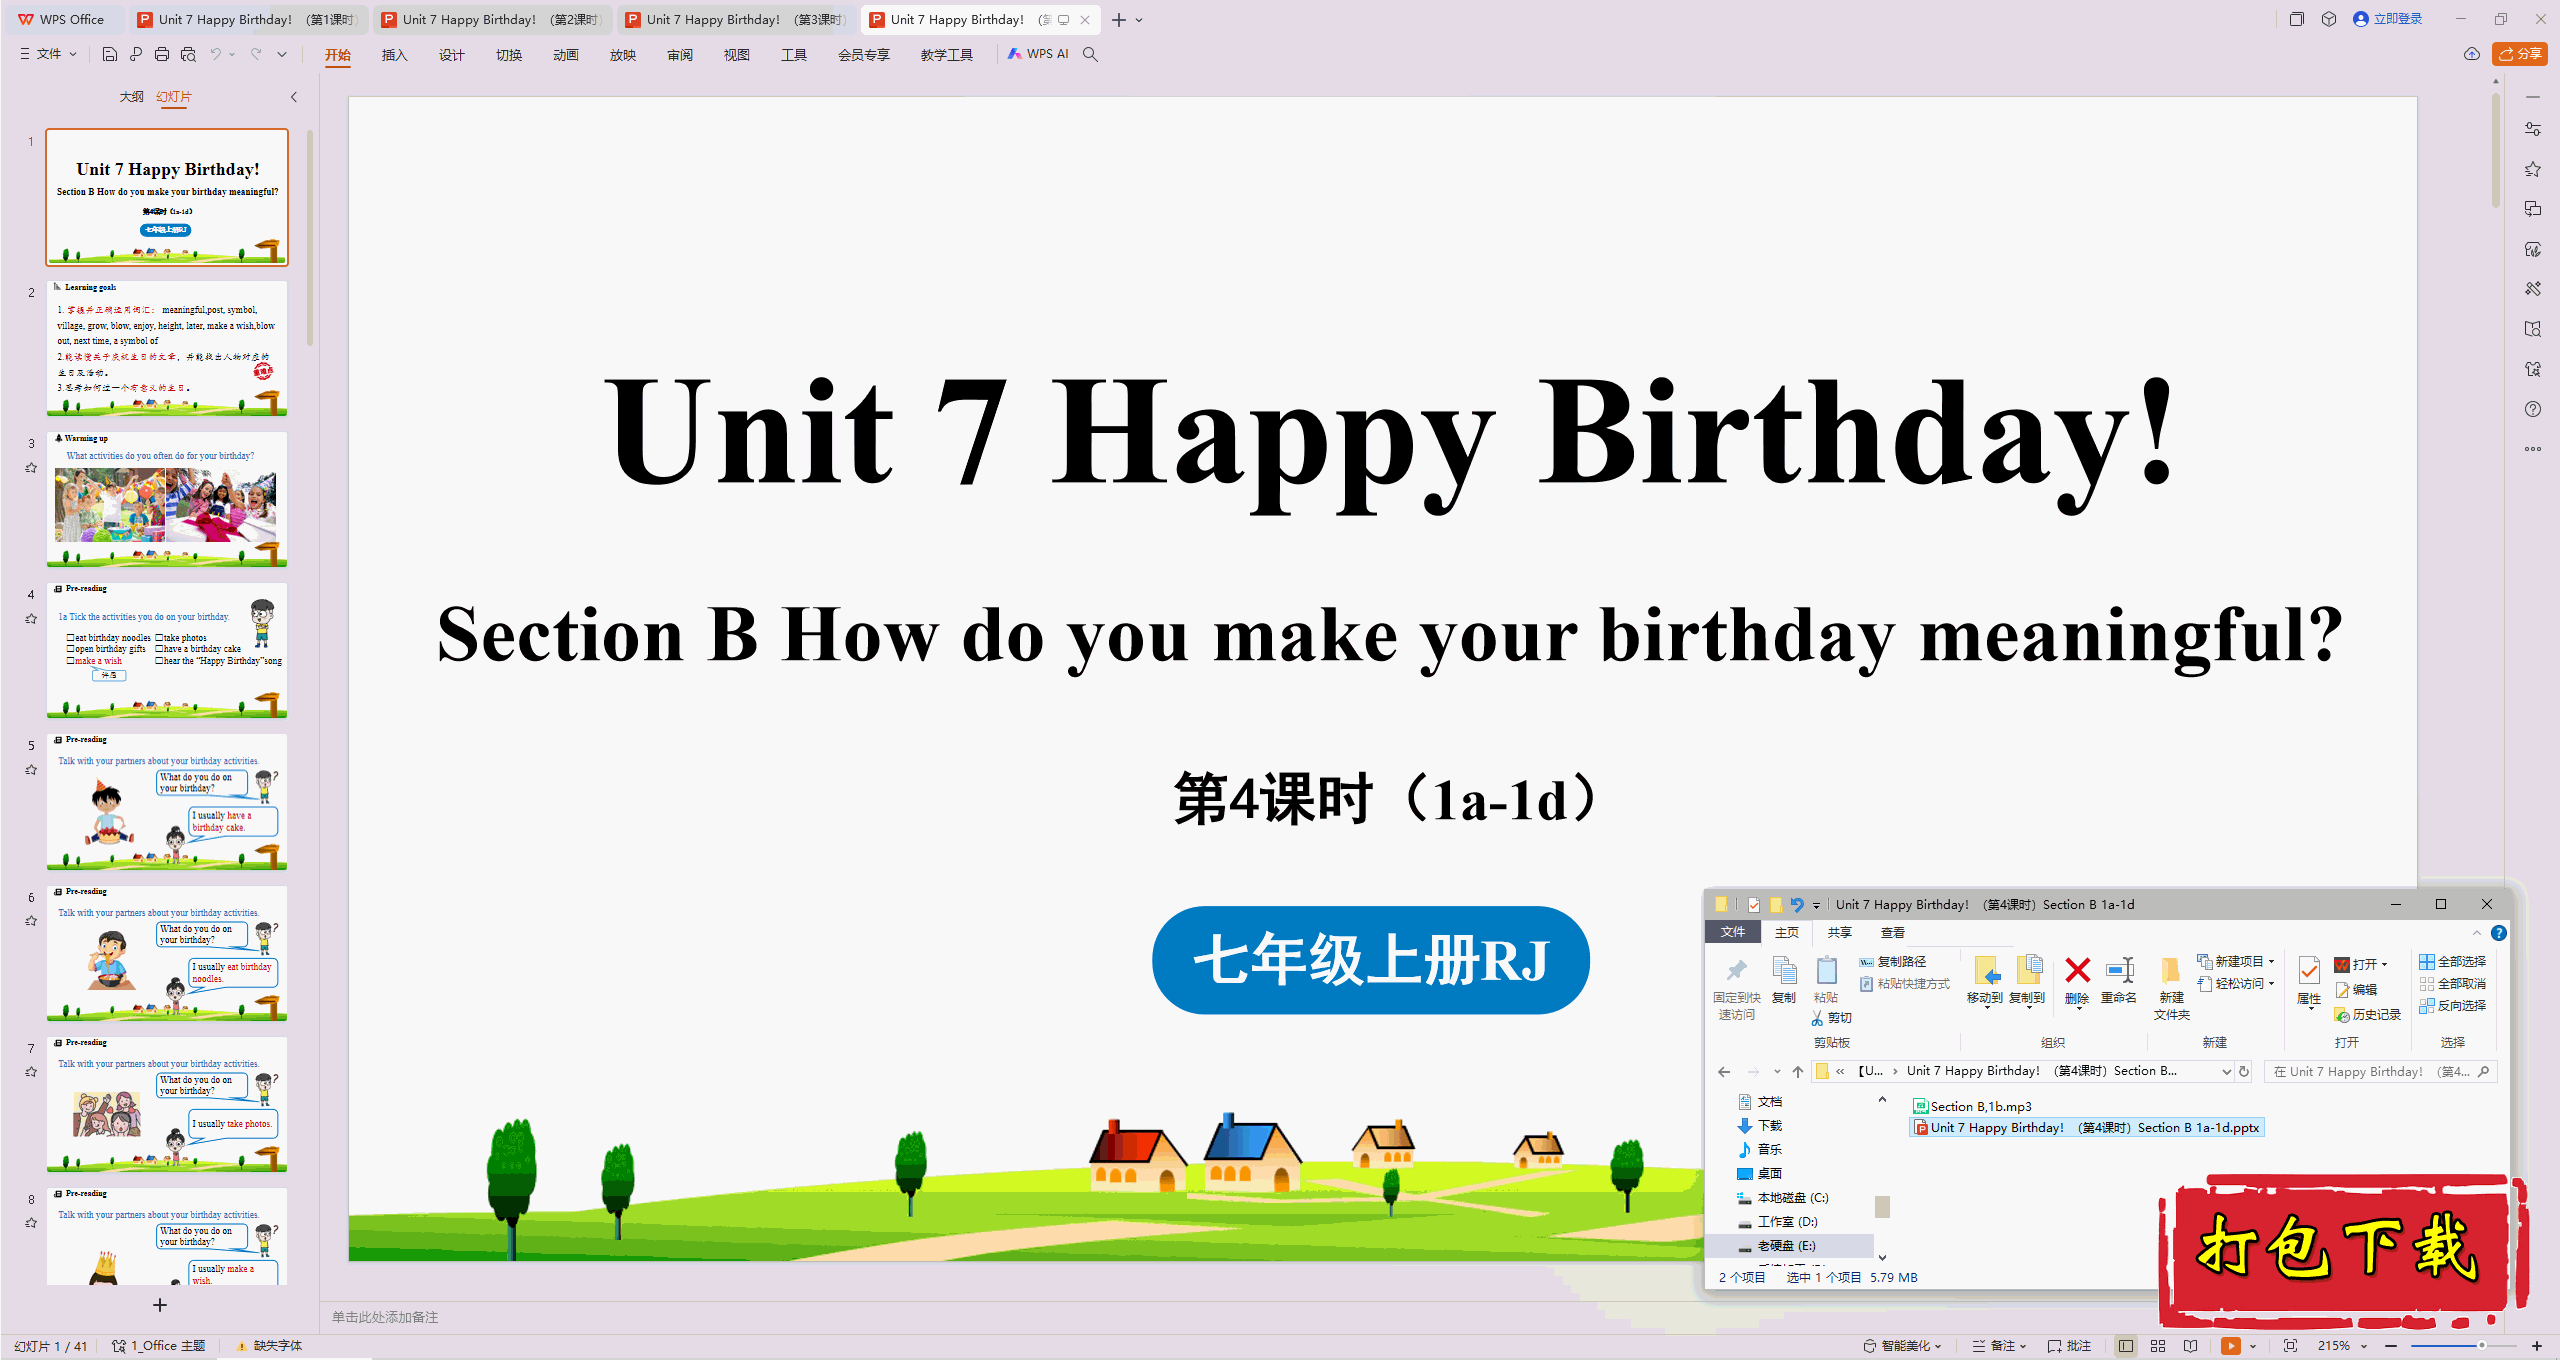Click the orange 分享 share button
This screenshot has width=2560, height=1360.
(2520, 54)
